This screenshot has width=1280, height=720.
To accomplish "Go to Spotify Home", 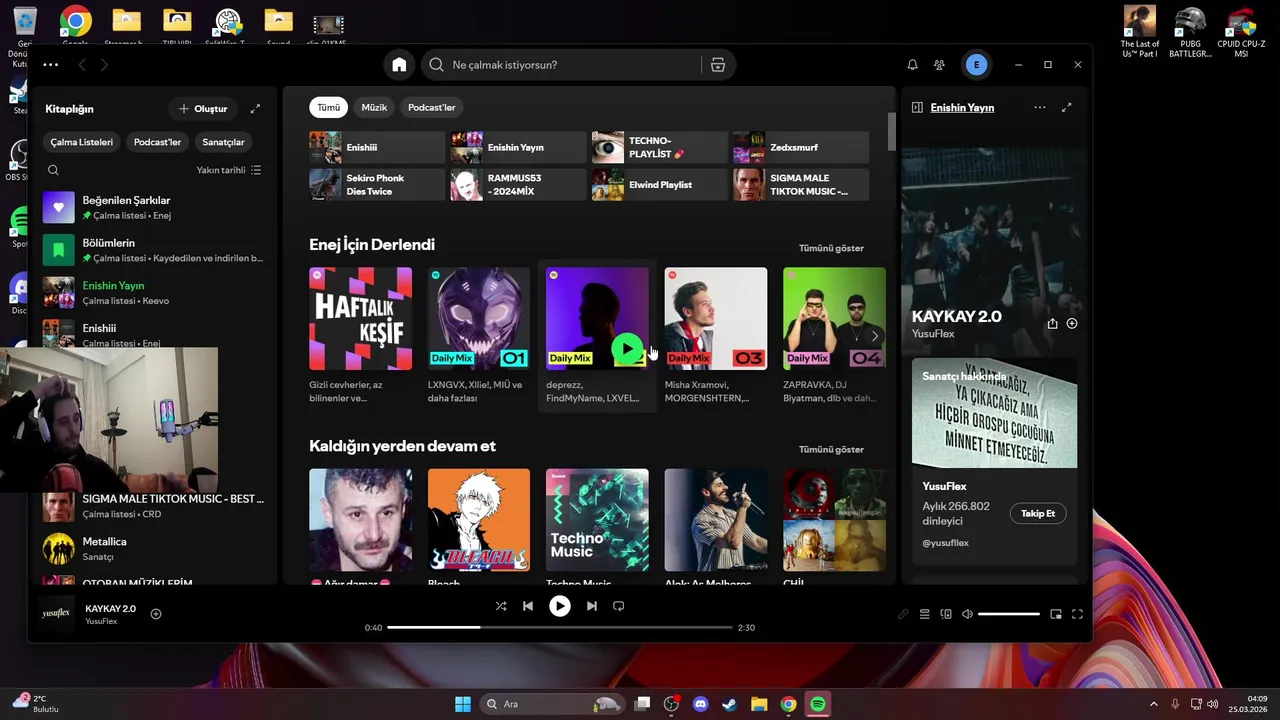I will click(399, 65).
